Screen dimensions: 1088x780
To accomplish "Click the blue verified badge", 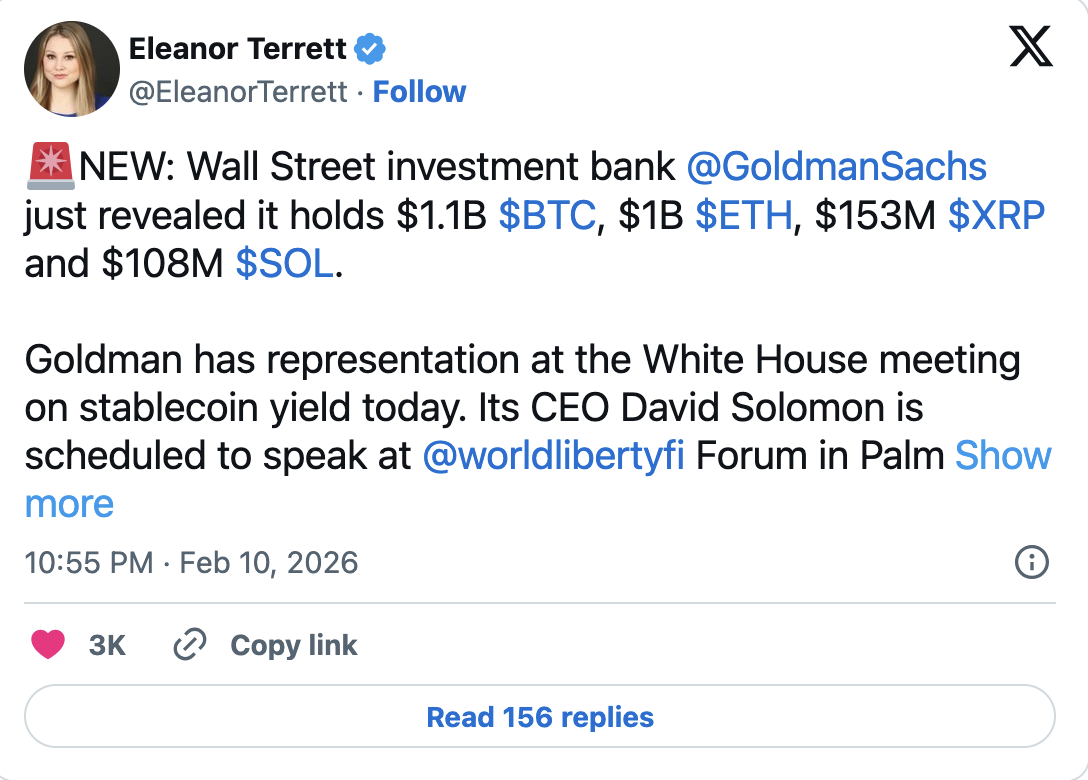I will tap(371, 48).
